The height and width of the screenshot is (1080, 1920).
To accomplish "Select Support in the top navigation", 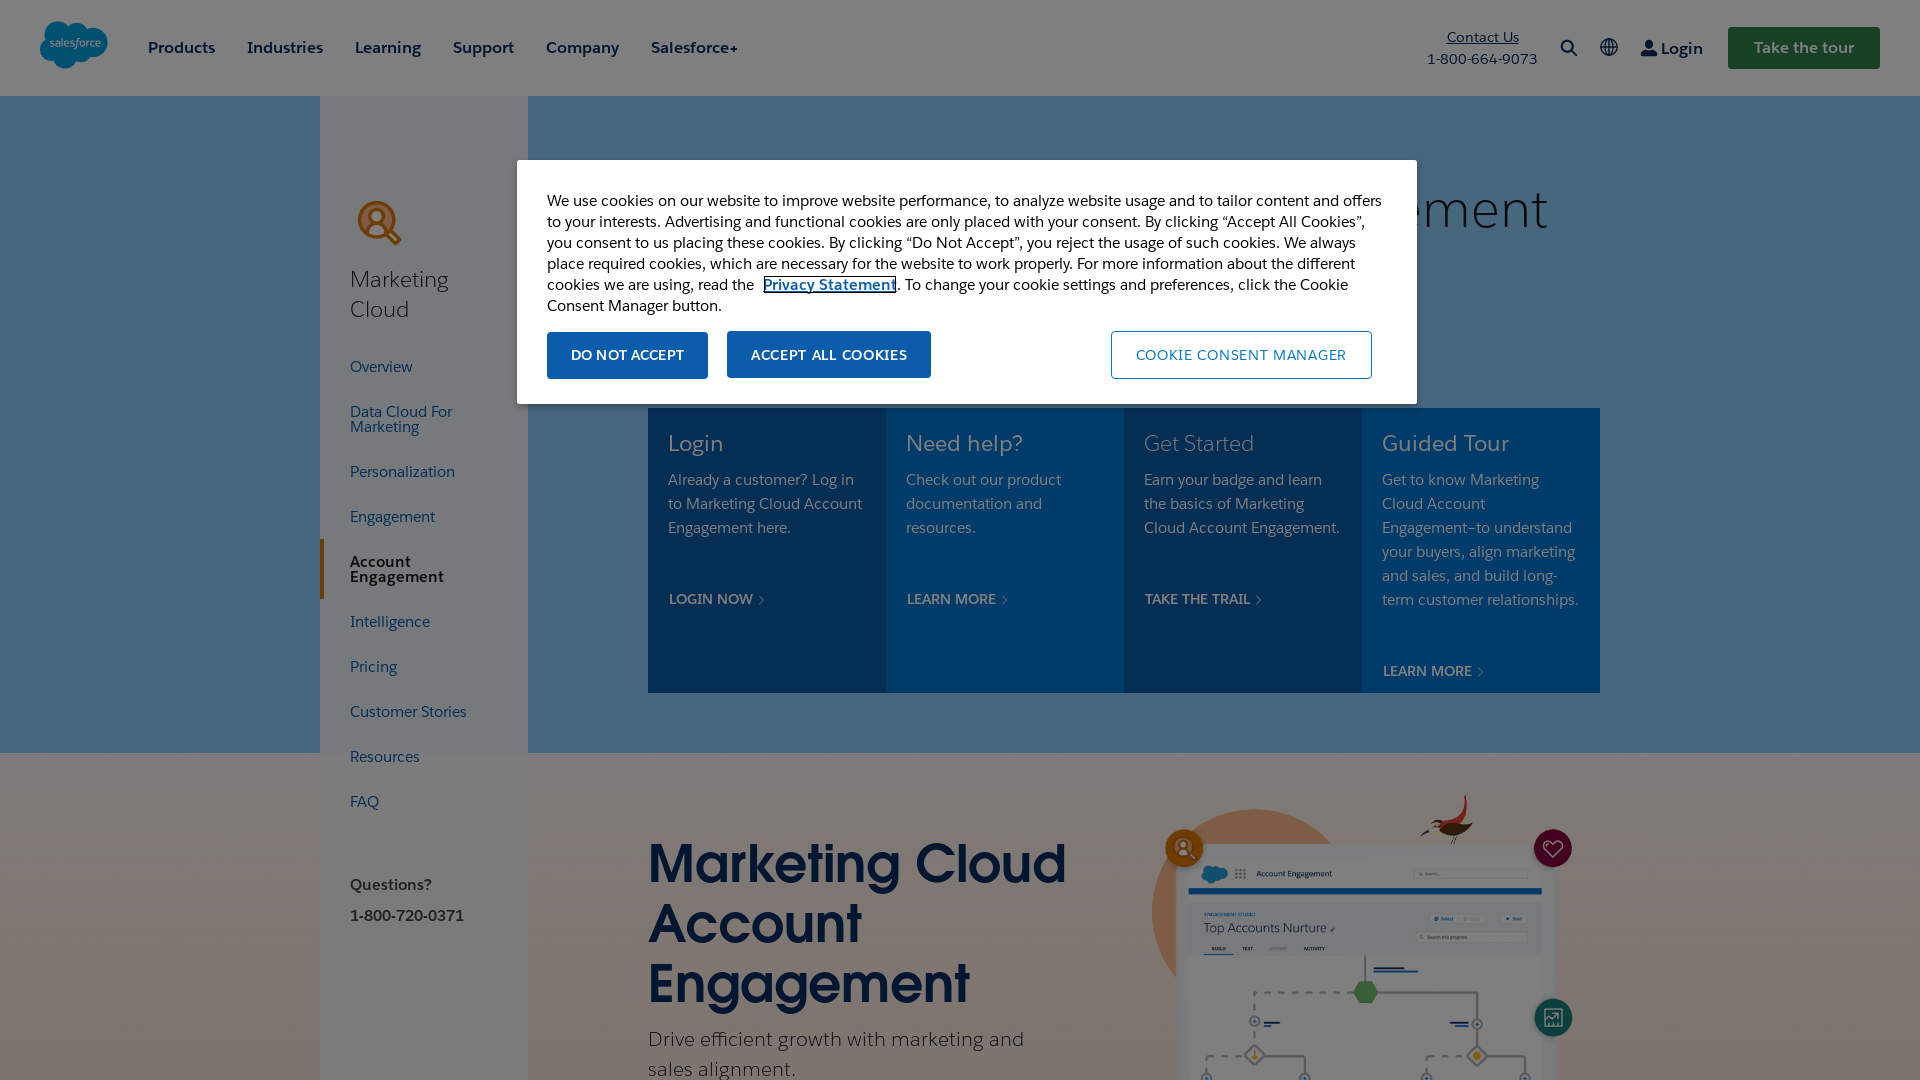I will pyautogui.click(x=483, y=47).
